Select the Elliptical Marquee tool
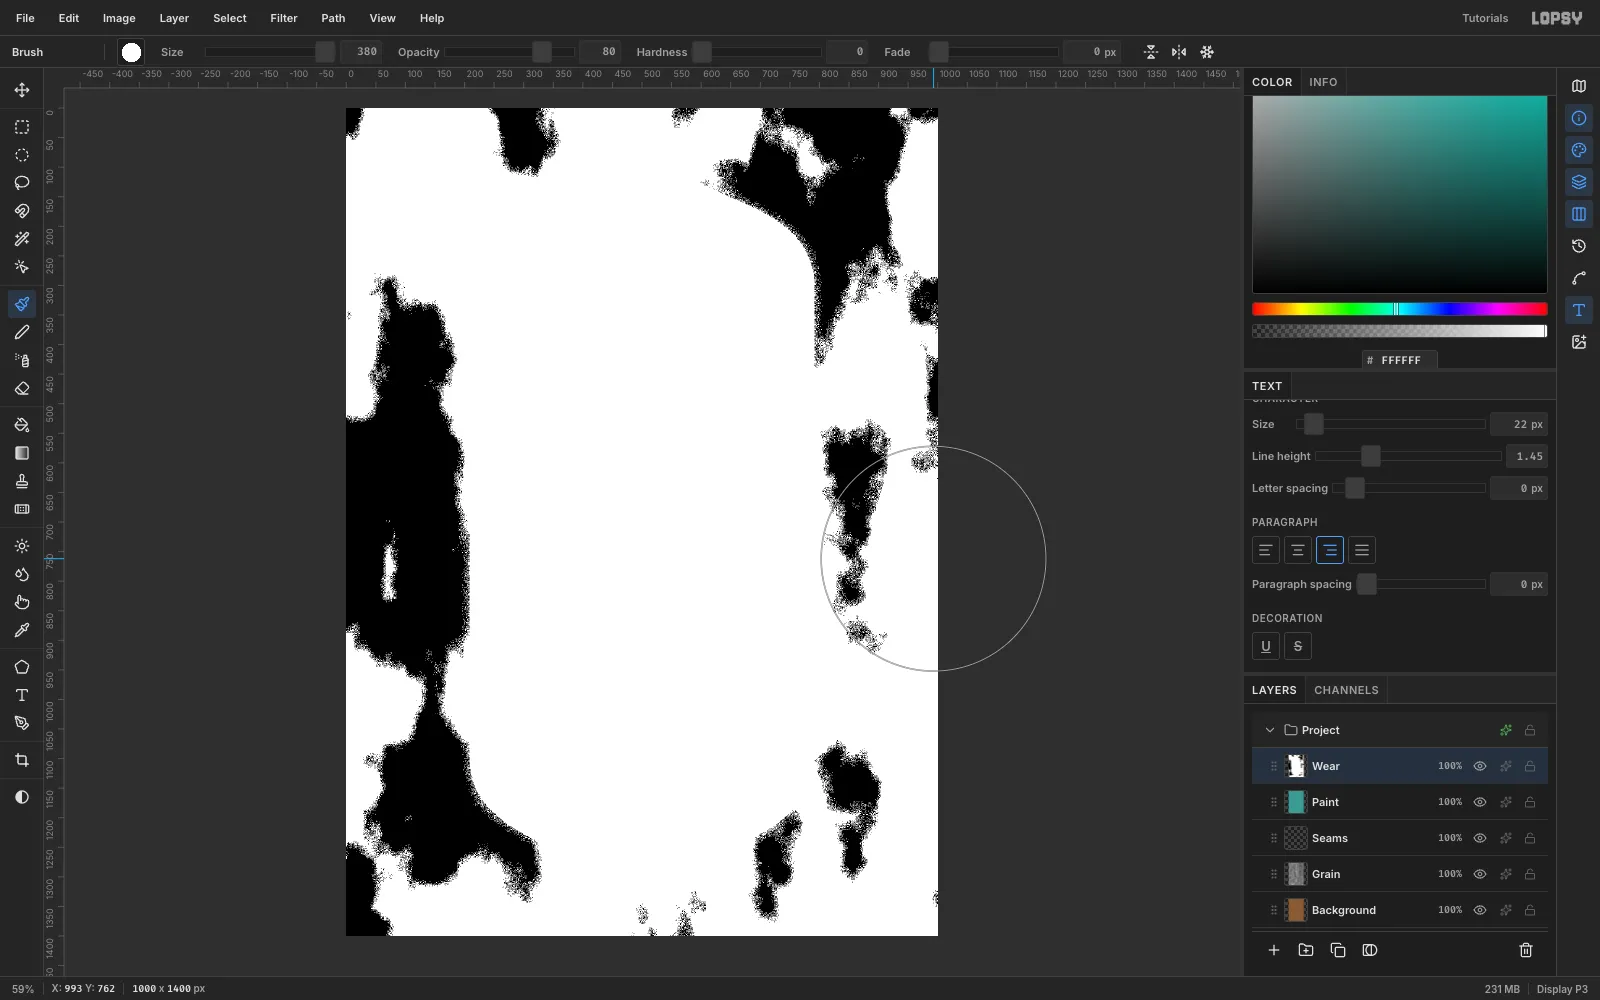Viewport: 1600px width, 1000px height. click(22, 155)
